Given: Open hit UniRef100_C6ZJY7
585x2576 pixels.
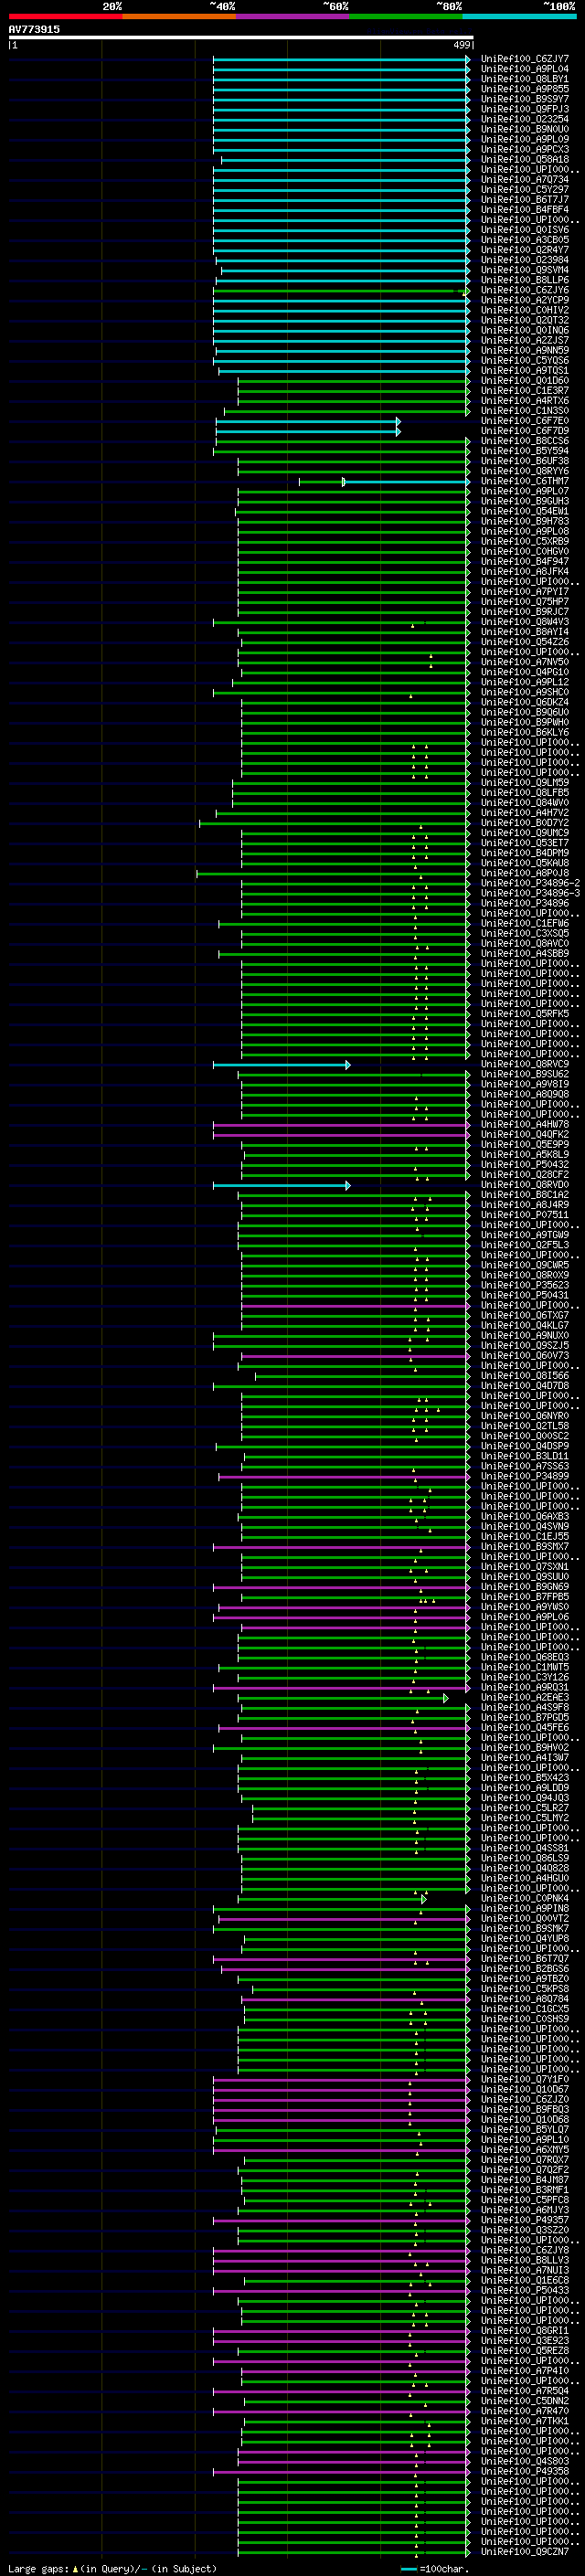Looking at the screenshot, I should [524, 59].
